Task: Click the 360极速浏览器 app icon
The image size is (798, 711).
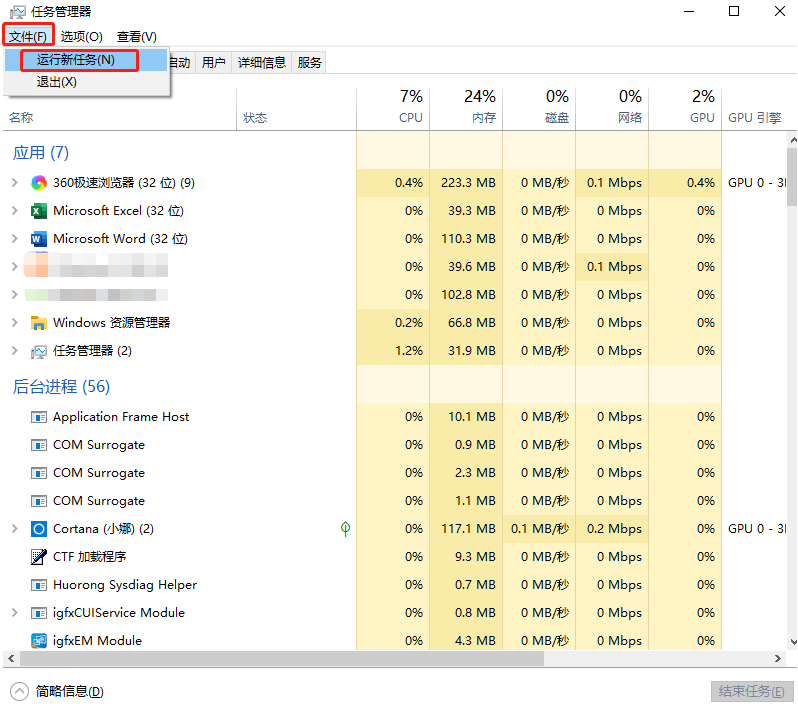Action: coord(39,183)
